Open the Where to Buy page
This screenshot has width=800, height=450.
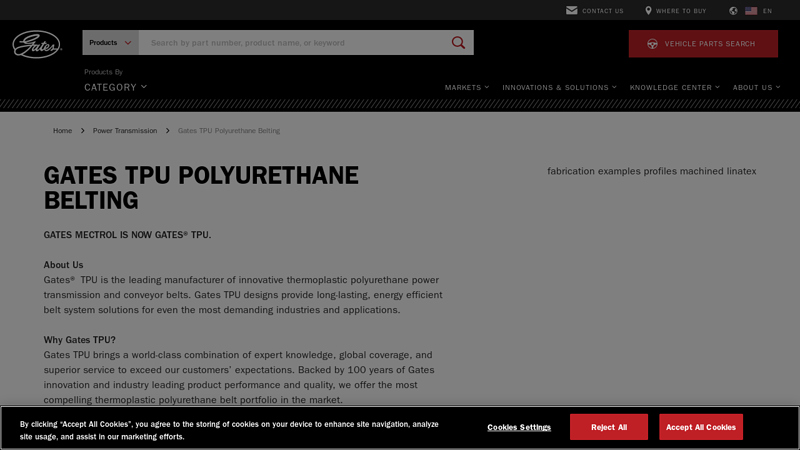click(x=681, y=11)
